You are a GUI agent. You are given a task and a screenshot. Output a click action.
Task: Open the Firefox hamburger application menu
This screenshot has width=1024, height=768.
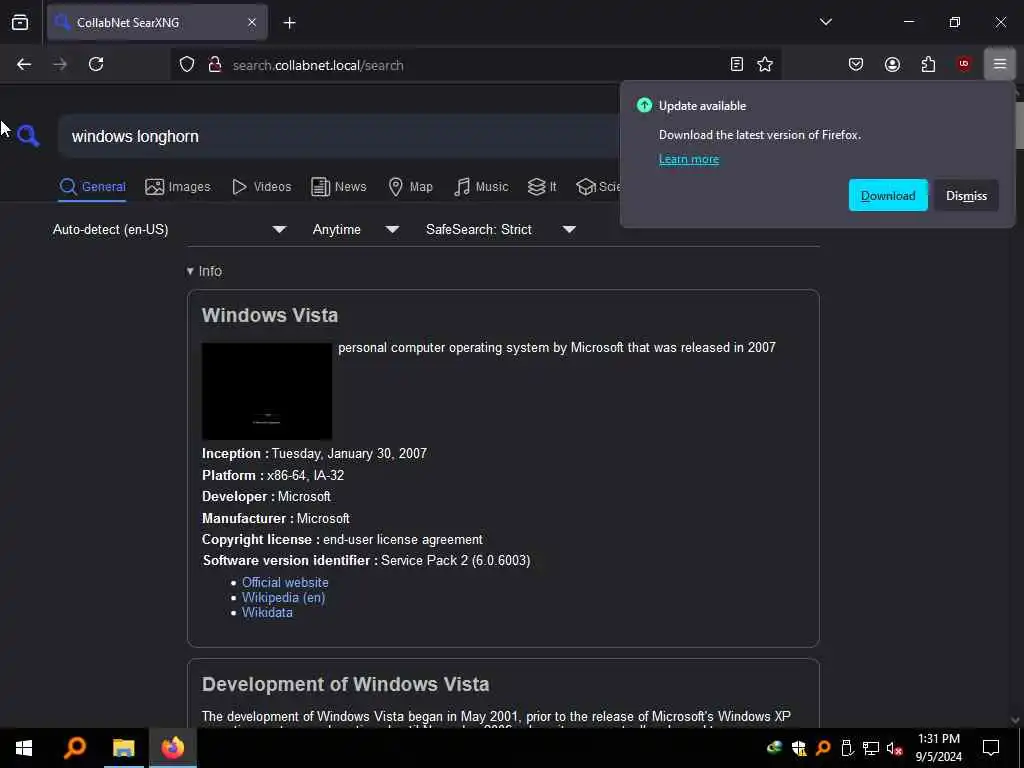tap(1000, 64)
